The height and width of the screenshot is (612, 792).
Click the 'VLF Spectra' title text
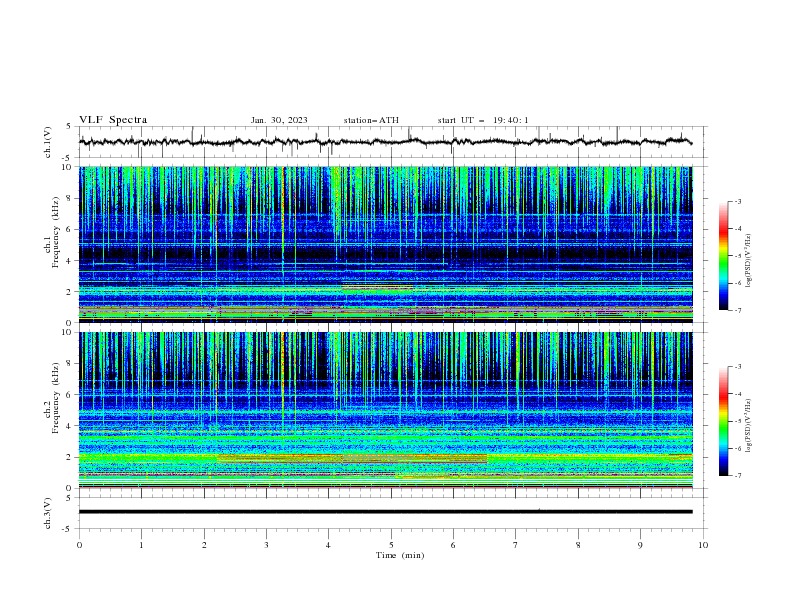point(113,120)
